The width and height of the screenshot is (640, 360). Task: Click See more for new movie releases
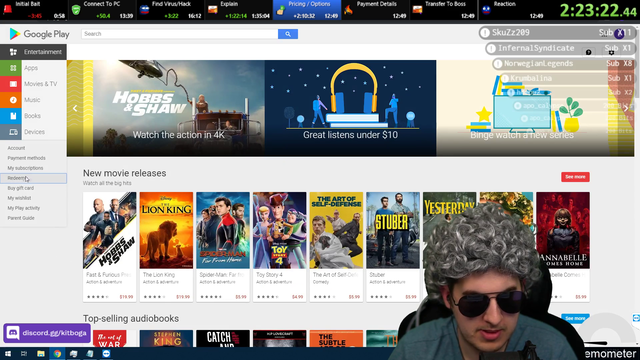point(575,177)
